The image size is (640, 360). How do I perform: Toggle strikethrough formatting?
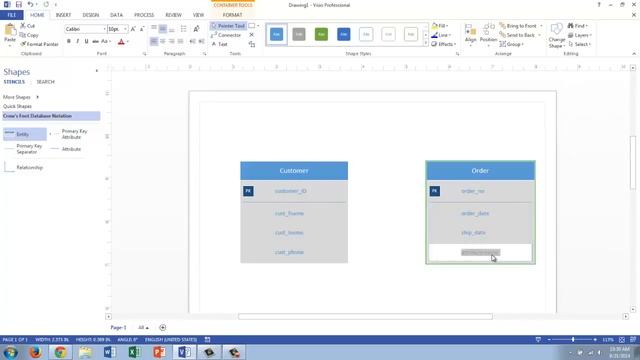pos(95,41)
